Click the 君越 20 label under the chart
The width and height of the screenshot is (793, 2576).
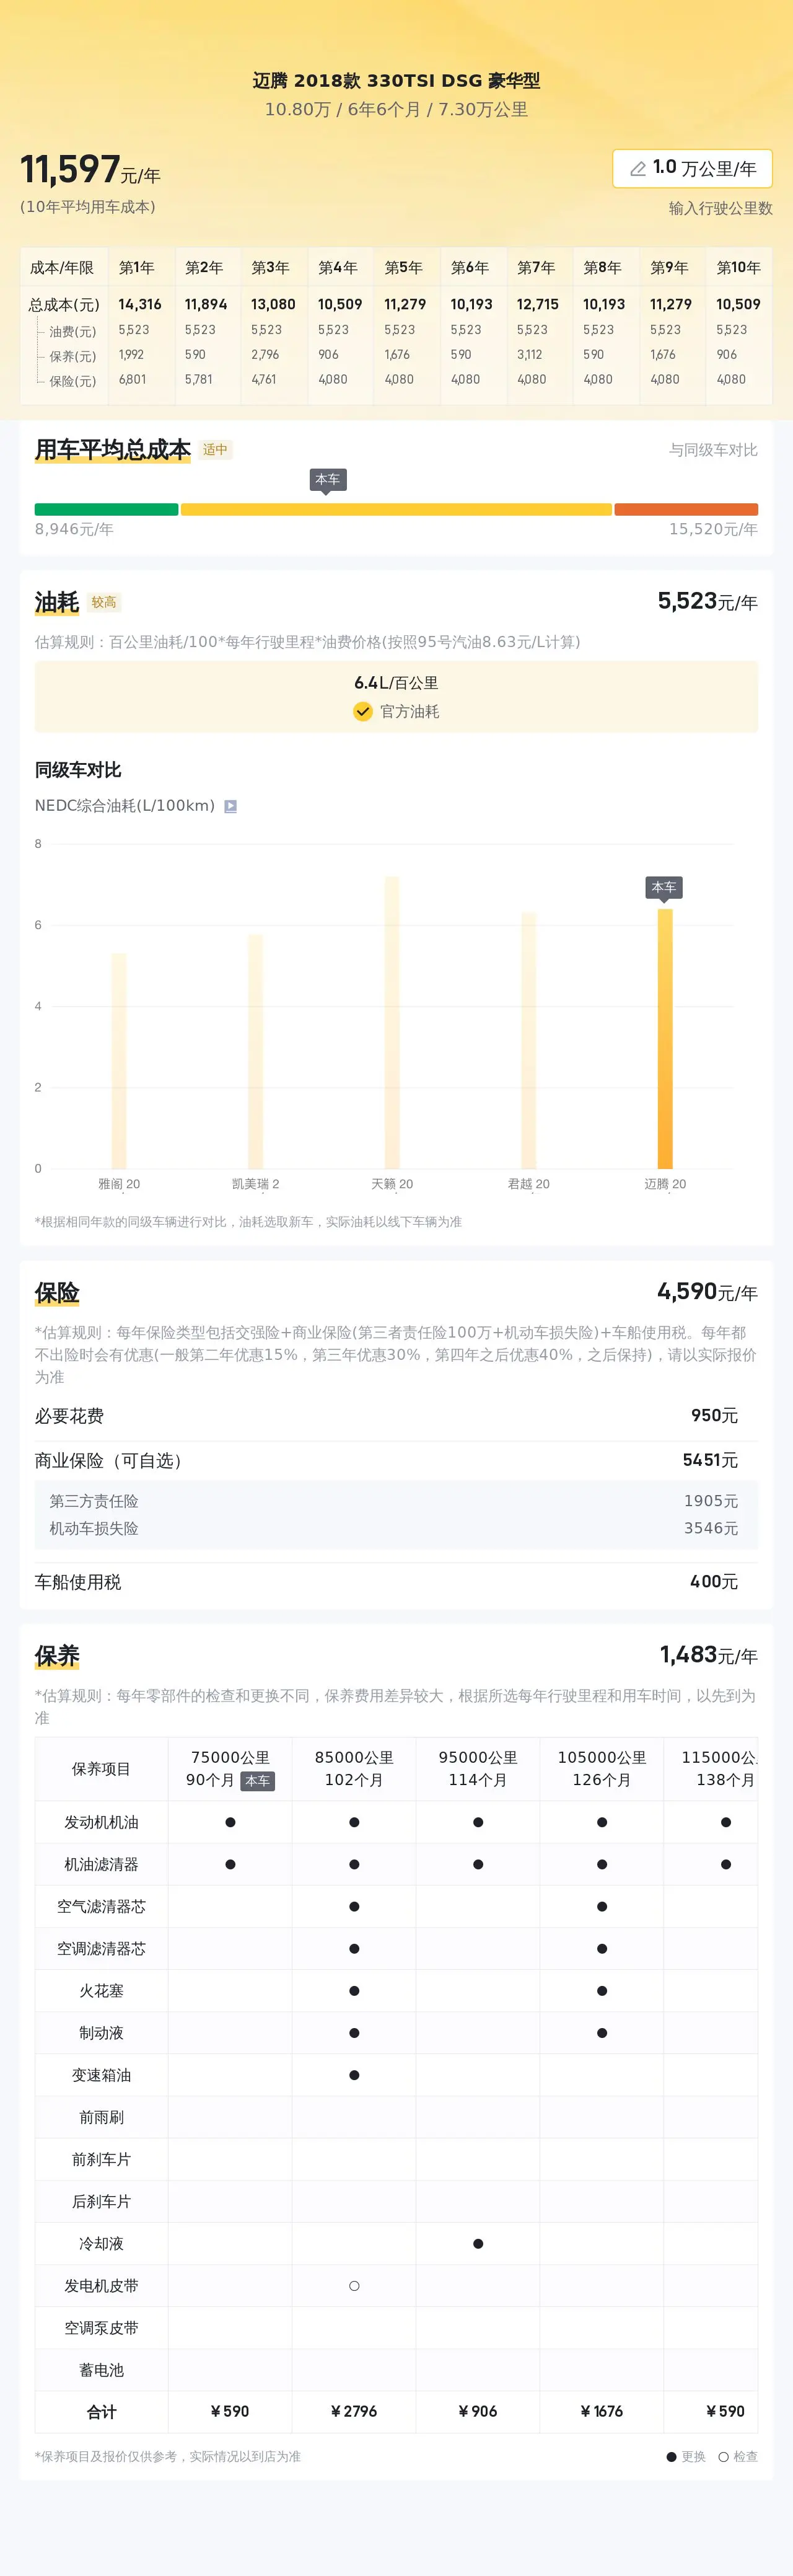pos(528,1184)
